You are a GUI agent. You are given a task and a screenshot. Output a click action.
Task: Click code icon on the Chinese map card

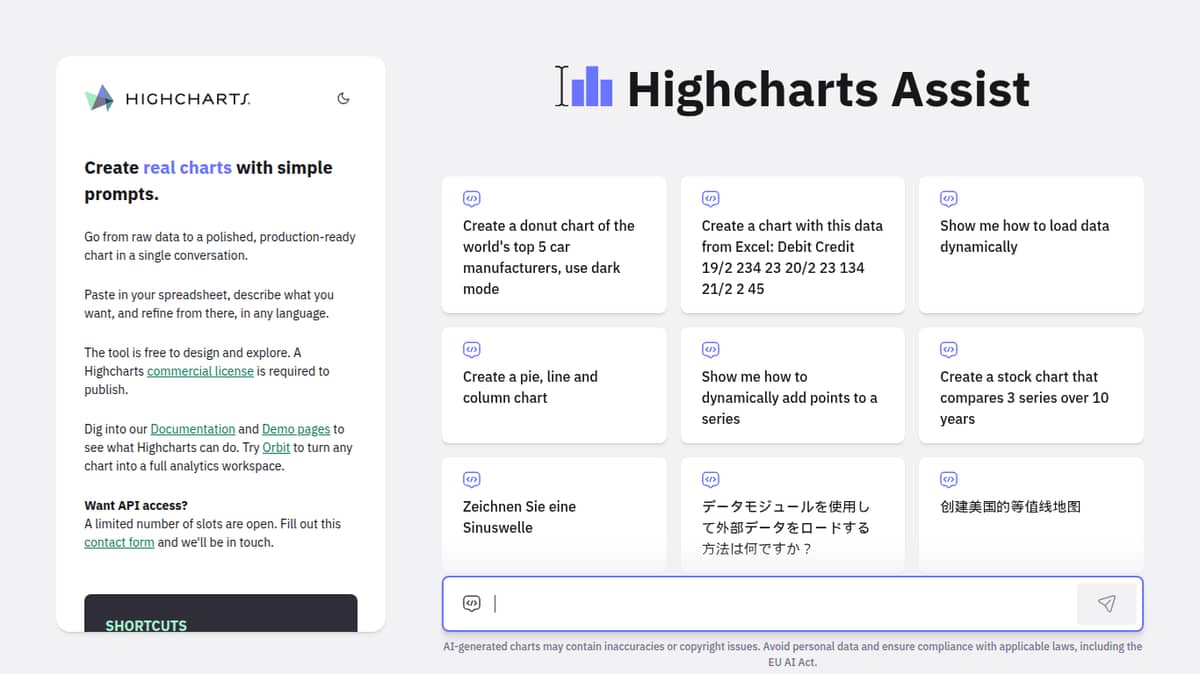pyautogui.click(x=949, y=480)
